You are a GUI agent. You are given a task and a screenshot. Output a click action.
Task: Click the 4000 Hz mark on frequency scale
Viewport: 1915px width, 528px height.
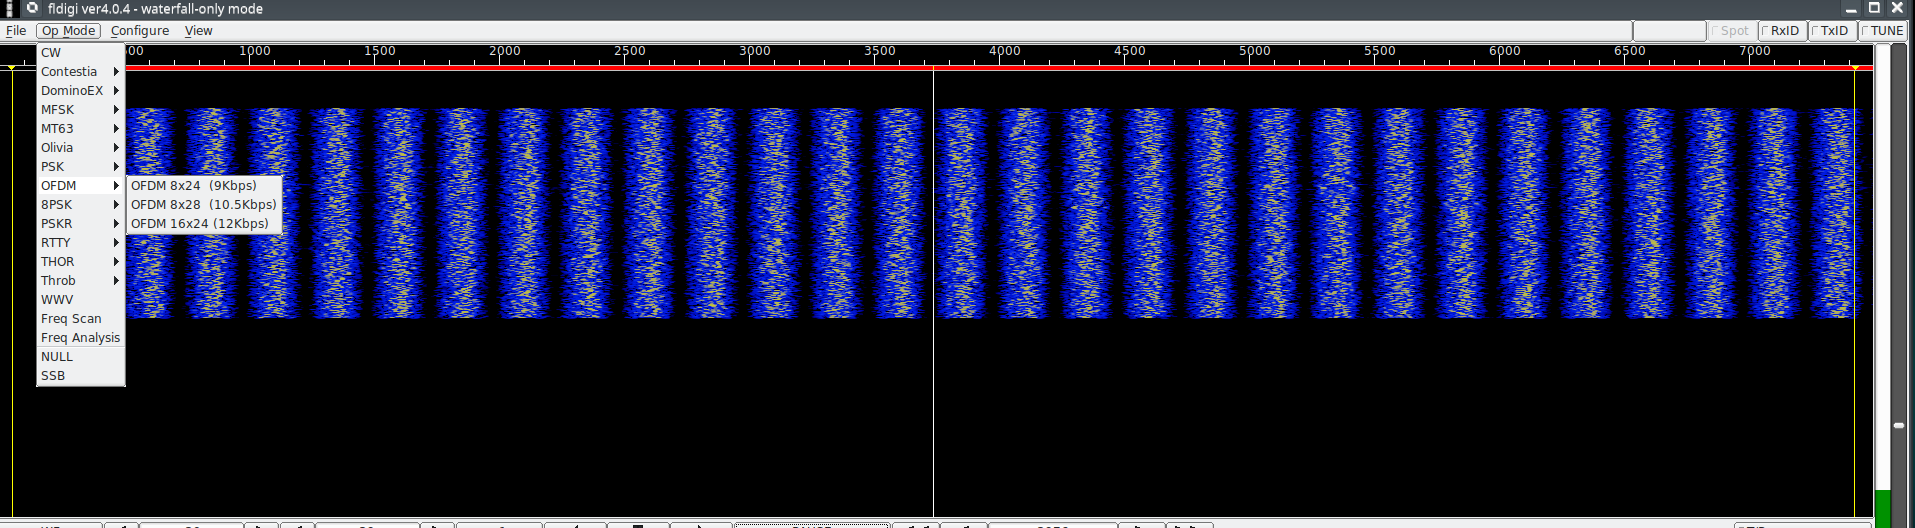click(1005, 51)
